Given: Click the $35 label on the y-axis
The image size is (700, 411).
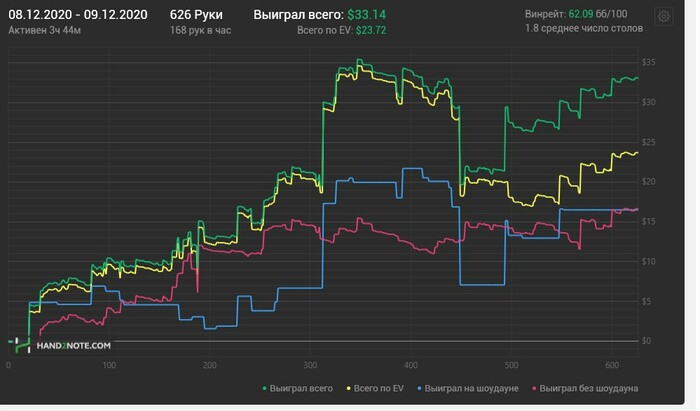Looking at the screenshot, I should pyautogui.click(x=647, y=62).
